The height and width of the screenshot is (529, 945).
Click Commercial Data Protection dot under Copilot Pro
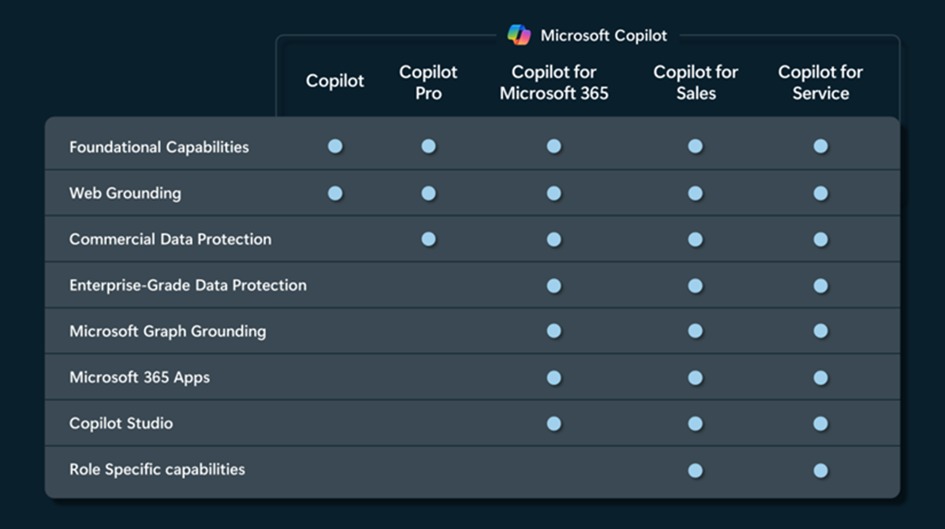428,239
